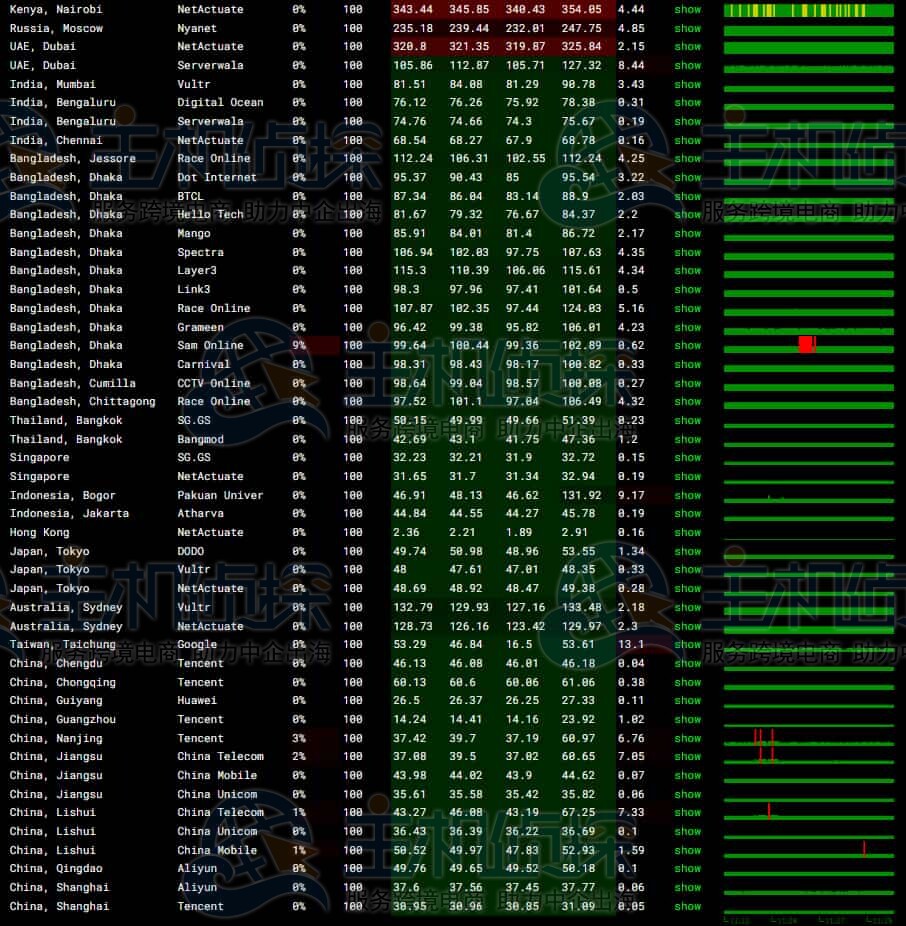
Task: Open show for Taiwan, Taichung Google
Action: coord(687,644)
